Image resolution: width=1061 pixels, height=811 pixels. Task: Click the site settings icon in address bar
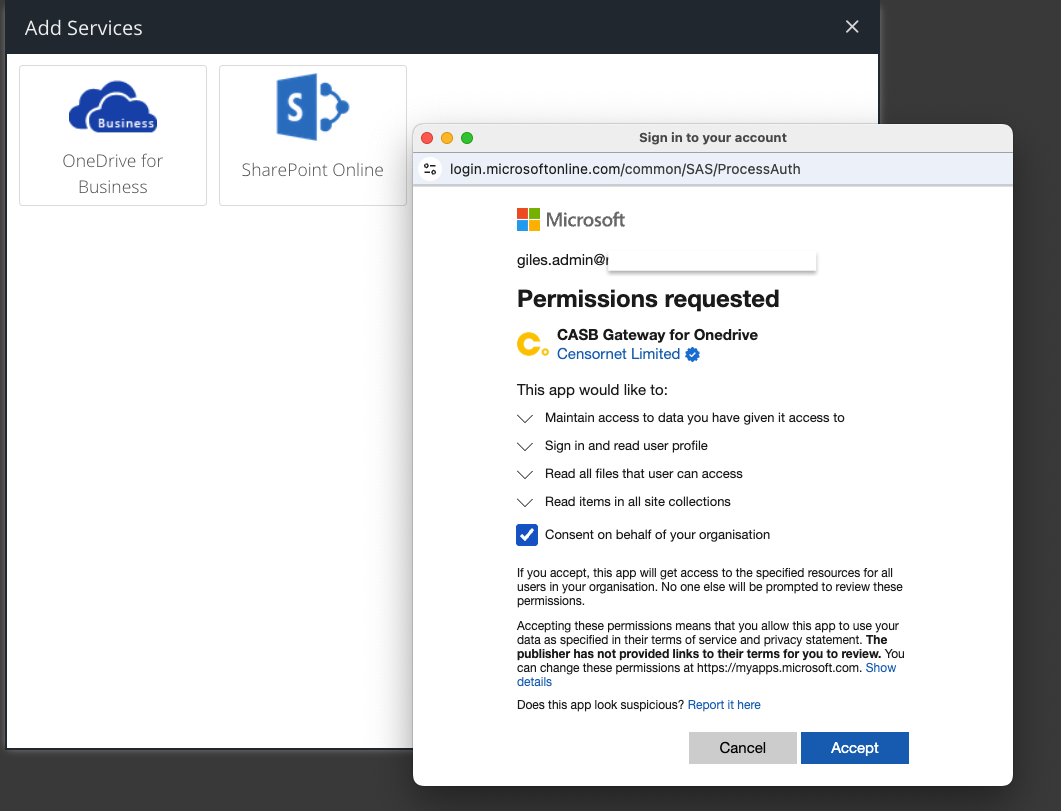tap(430, 169)
